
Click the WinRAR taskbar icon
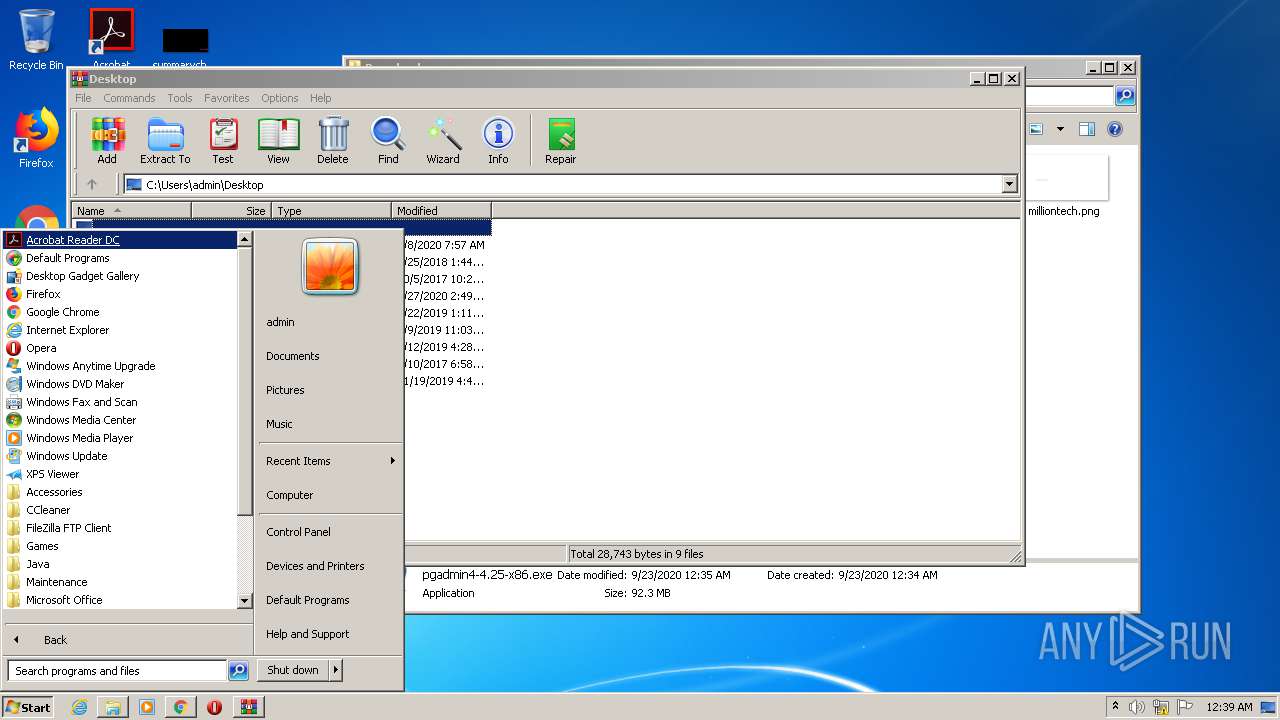pos(248,707)
